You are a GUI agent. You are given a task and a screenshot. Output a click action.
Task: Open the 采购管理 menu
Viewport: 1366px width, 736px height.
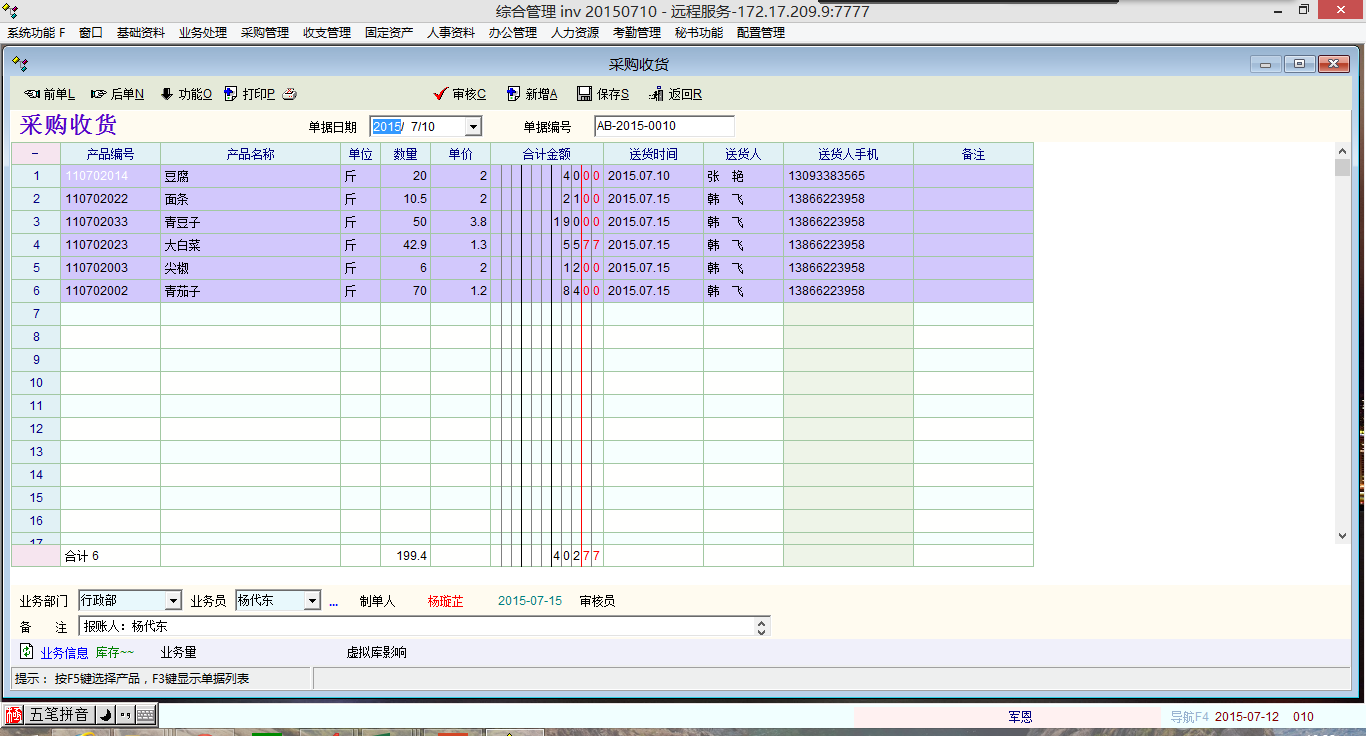[264, 32]
